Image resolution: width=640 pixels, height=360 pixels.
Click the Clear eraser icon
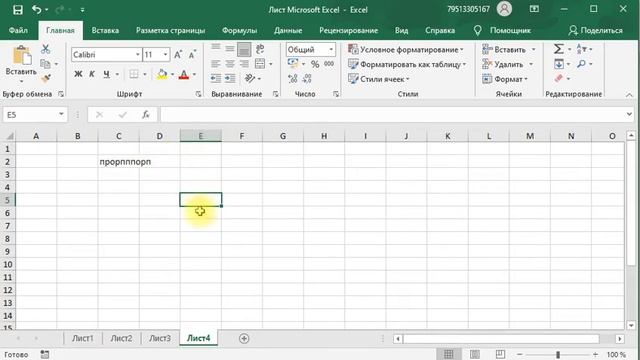(558, 78)
